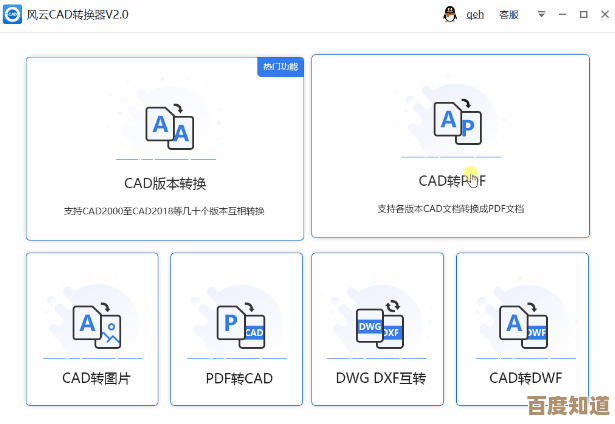Open the CAD转图片 label
The width and height of the screenshot is (615, 424).
click(97, 378)
